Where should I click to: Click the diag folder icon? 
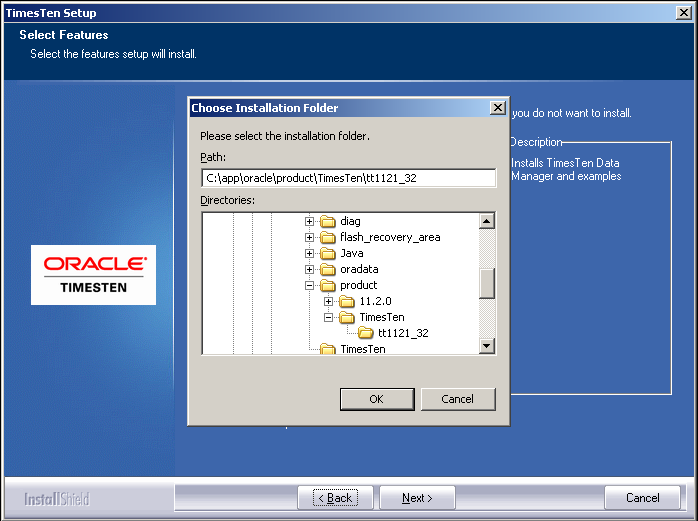pyautogui.click(x=328, y=221)
